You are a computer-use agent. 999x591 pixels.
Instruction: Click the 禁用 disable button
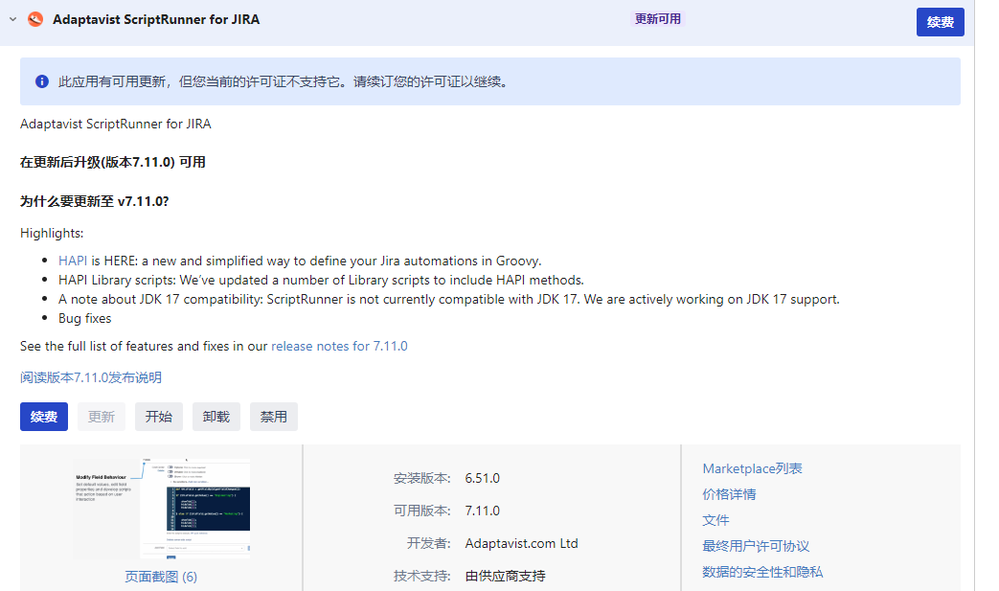(x=273, y=417)
